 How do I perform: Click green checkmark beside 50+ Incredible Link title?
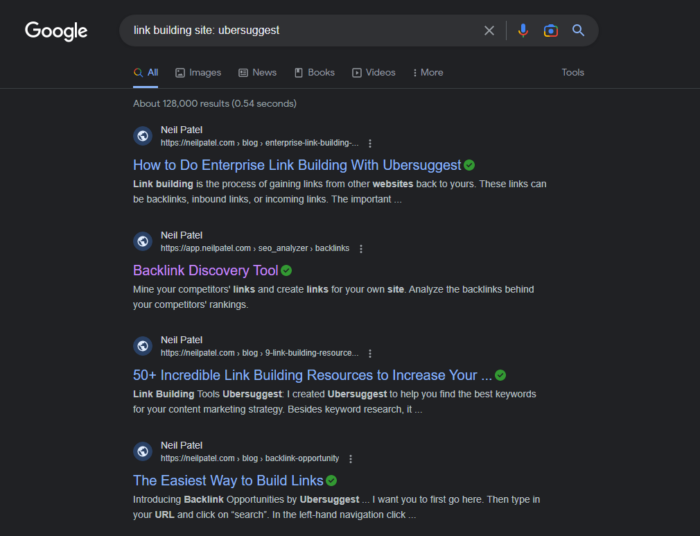(500, 375)
